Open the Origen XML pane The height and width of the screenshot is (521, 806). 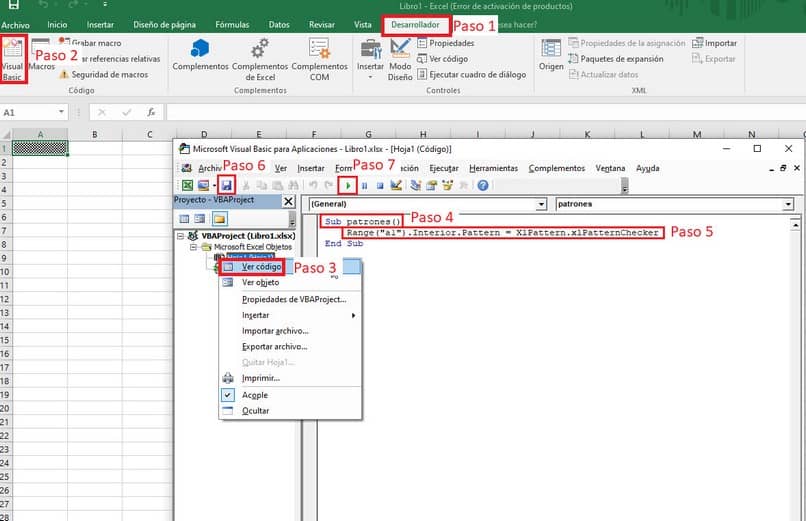coord(551,55)
